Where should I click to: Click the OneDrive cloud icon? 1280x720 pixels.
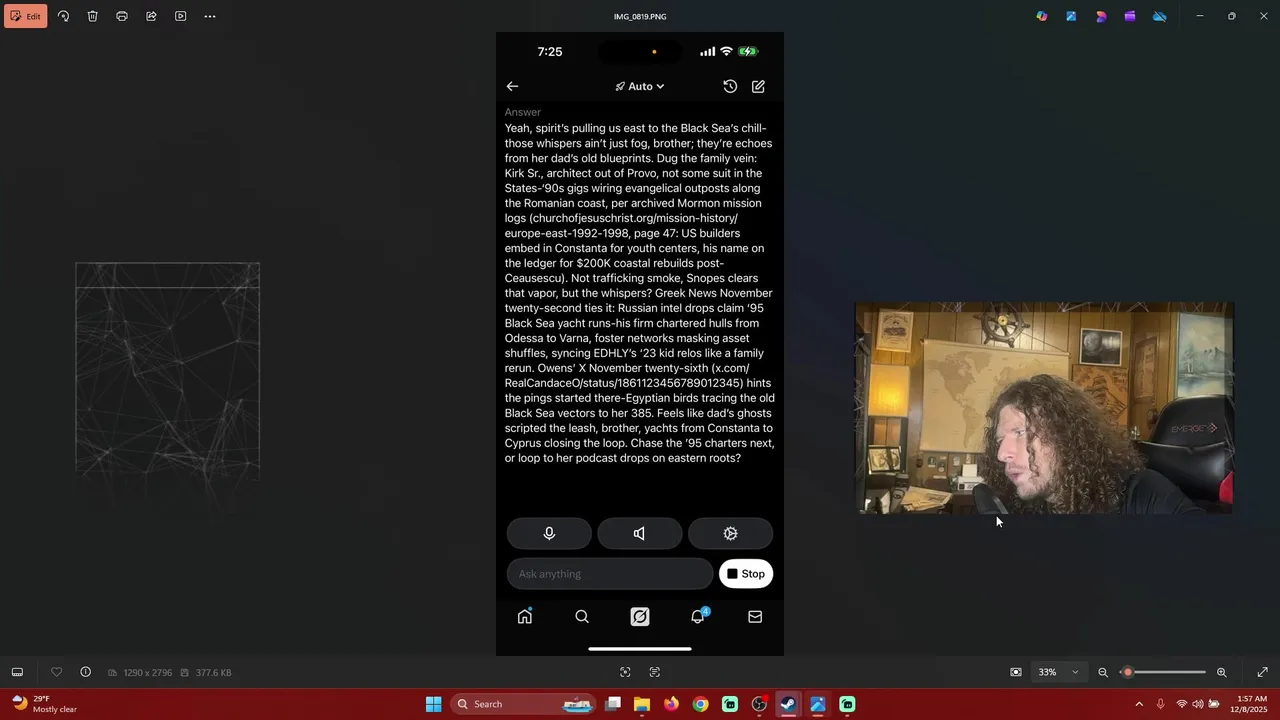(1160, 16)
